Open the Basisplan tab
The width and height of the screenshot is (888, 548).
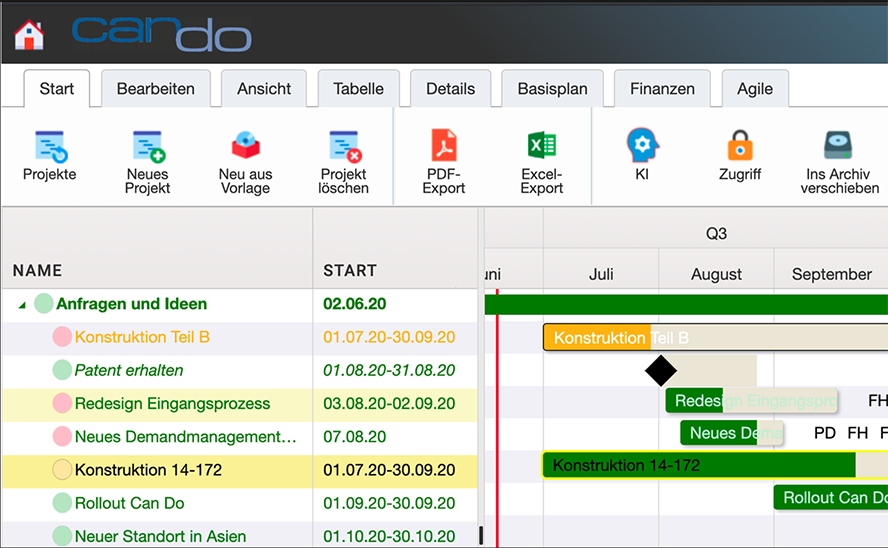553,88
